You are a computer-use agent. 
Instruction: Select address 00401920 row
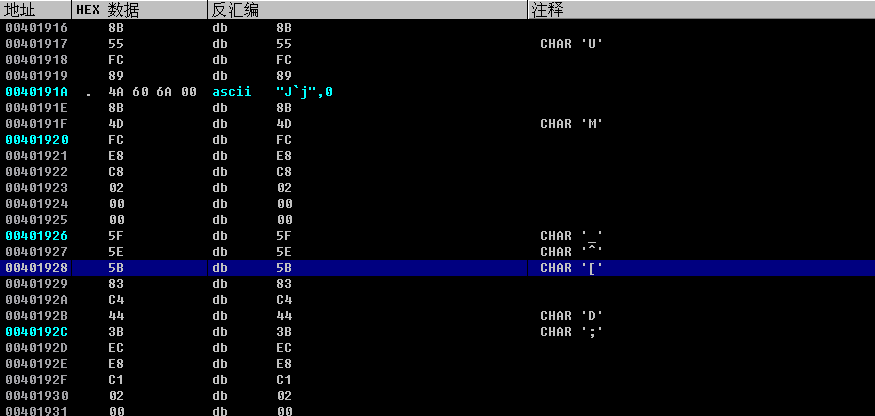[438, 140]
